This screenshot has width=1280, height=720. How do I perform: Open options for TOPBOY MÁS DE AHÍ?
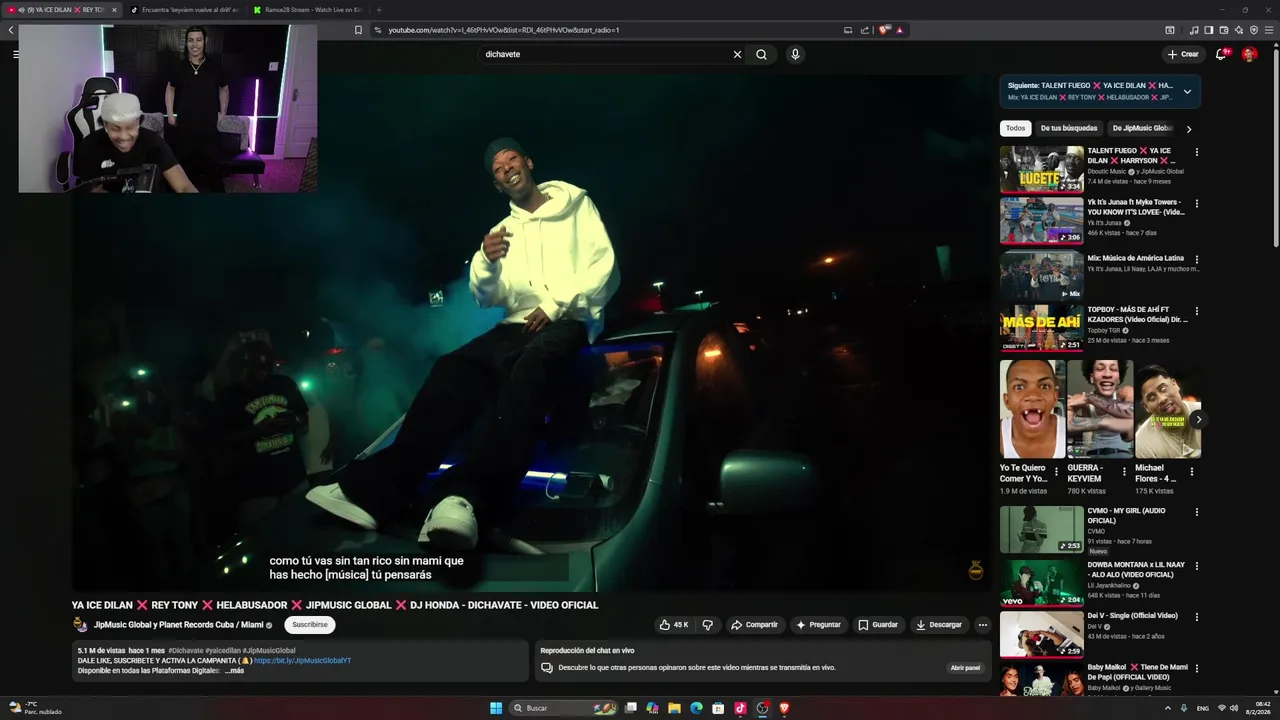tap(1196, 311)
